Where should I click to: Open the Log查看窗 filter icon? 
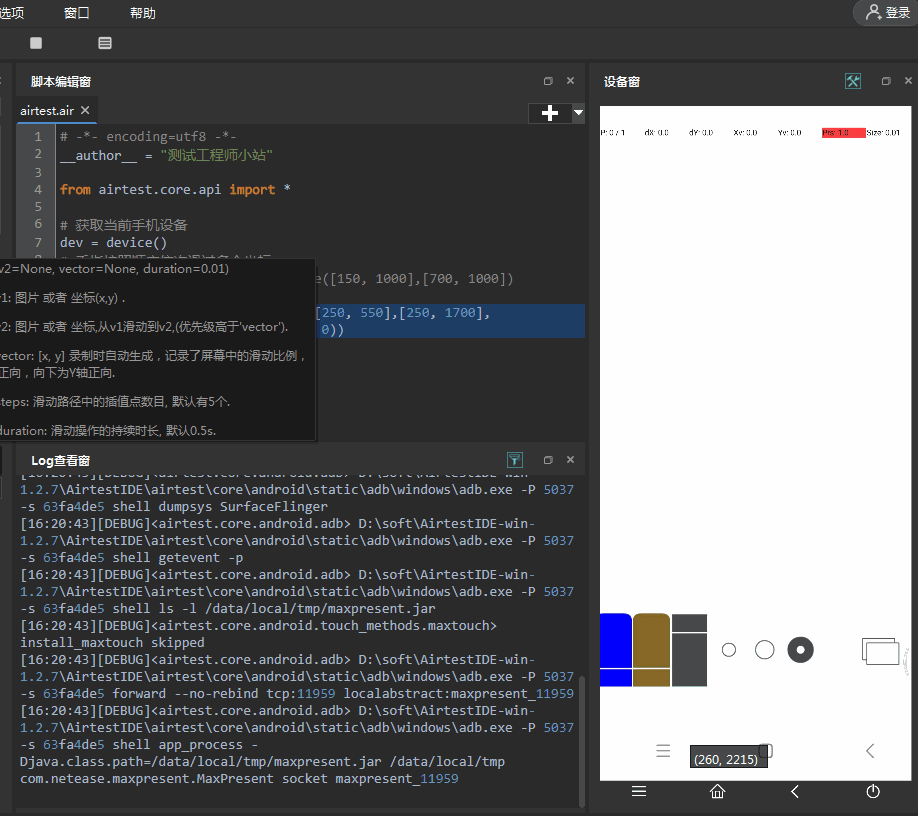[515, 460]
